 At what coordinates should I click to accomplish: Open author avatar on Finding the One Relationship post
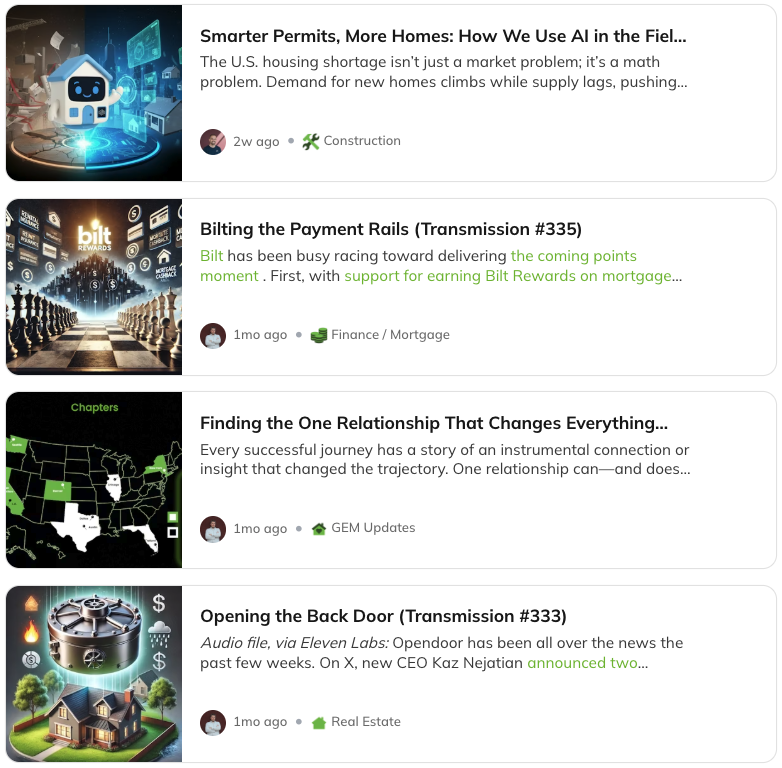213,529
